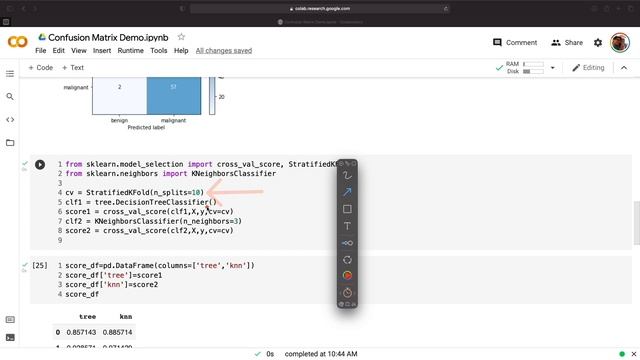Screen dimensions: 640x360
Task: Open the Help menu
Action: (x=181, y=51)
